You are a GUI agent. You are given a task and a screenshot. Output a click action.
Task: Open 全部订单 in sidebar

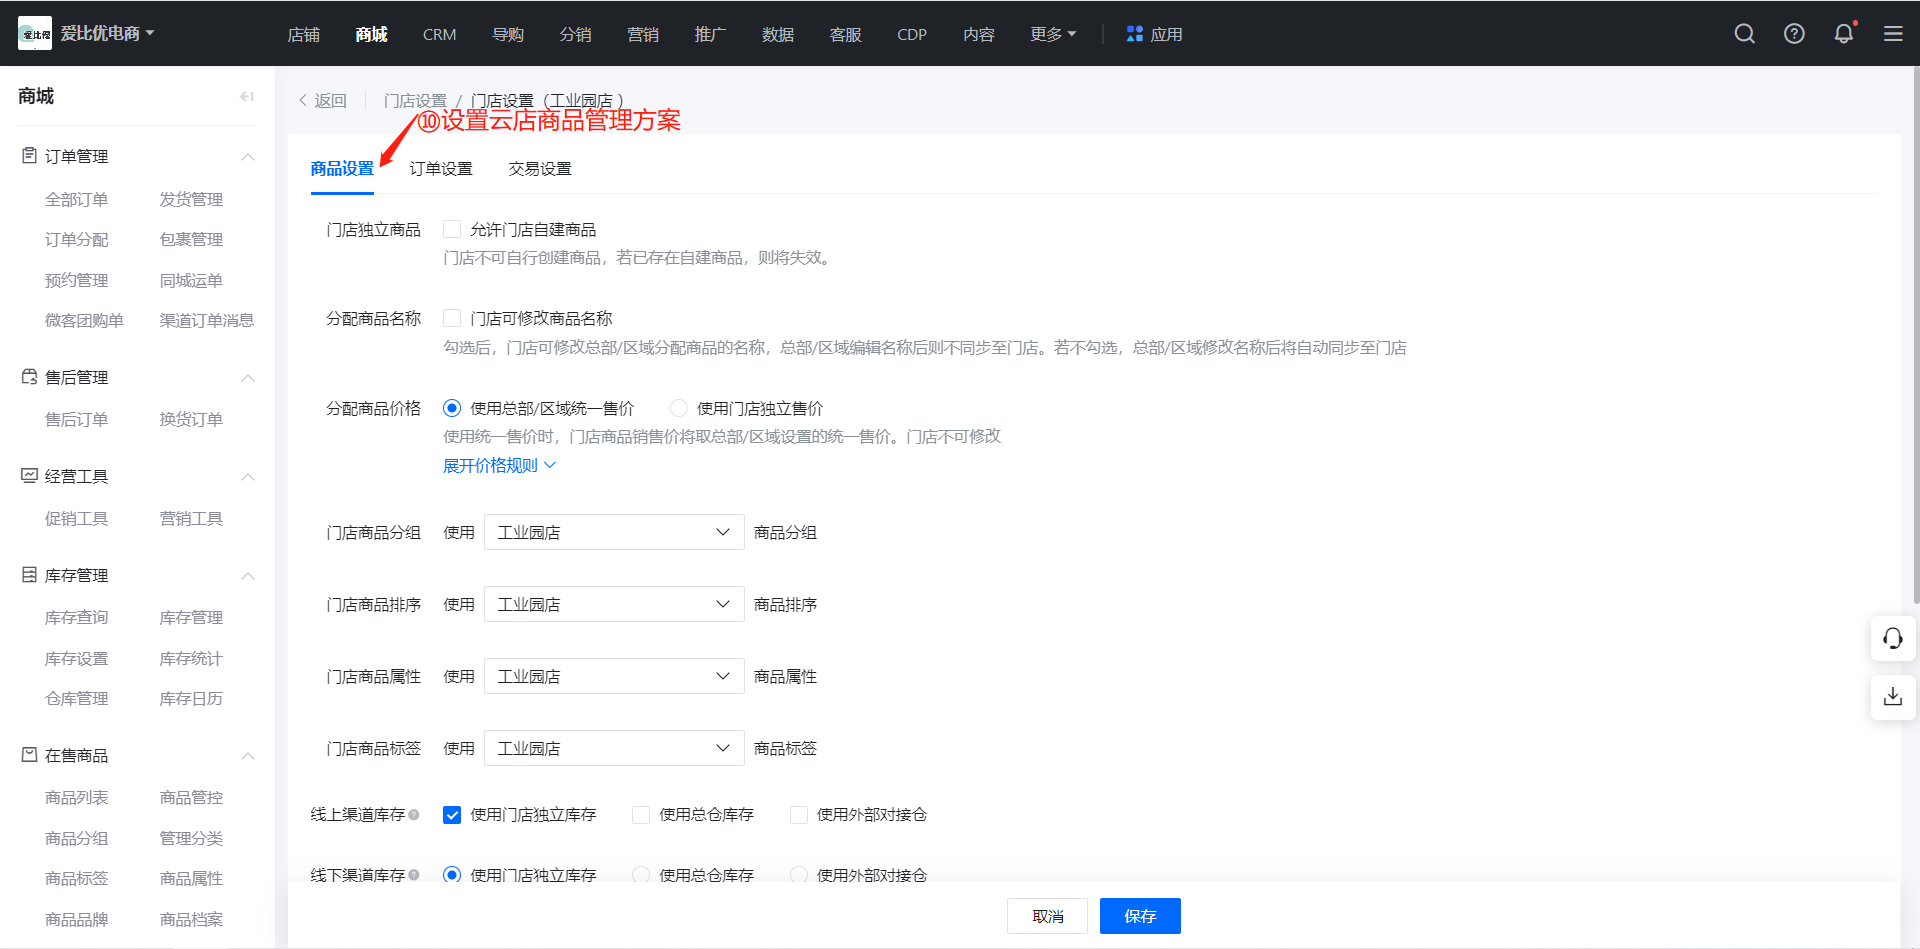76,199
